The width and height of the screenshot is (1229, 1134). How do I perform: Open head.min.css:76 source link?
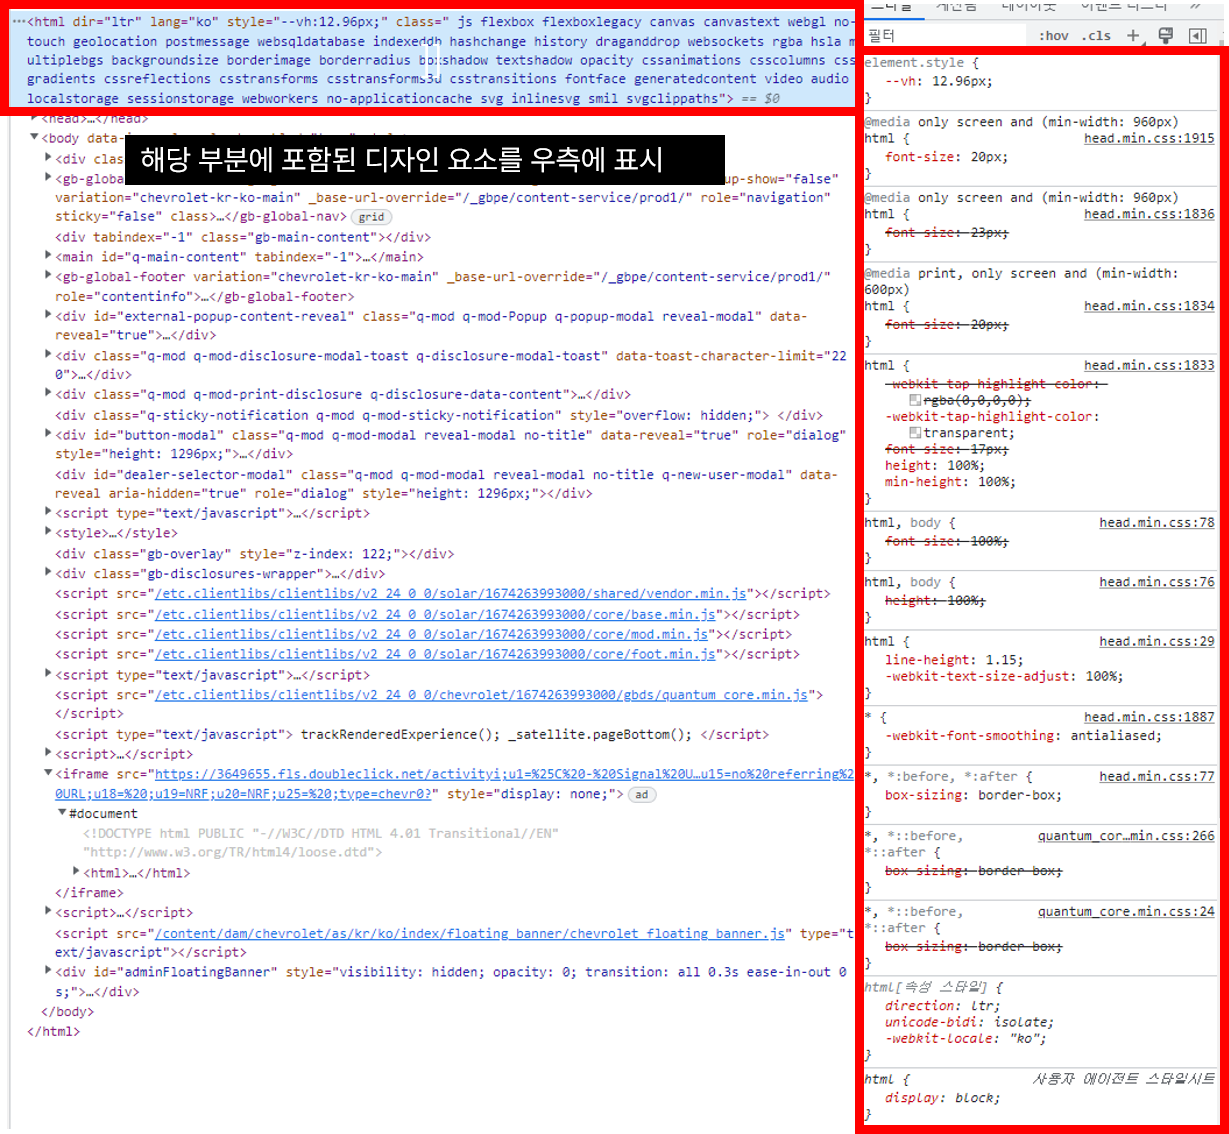click(x=1157, y=582)
